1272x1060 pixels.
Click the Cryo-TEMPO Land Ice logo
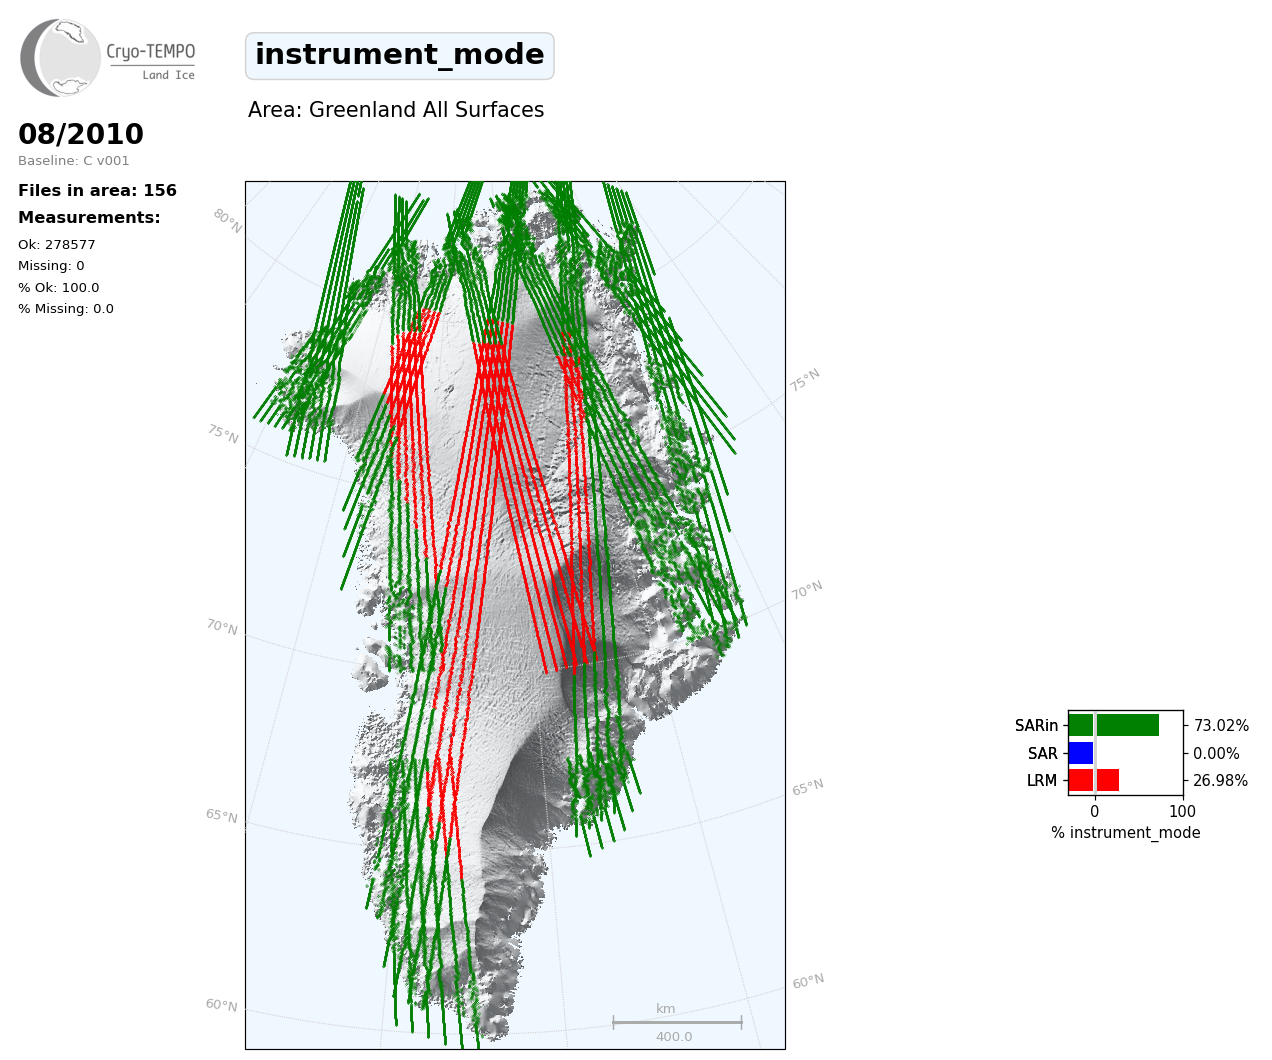[x=108, y=57]
